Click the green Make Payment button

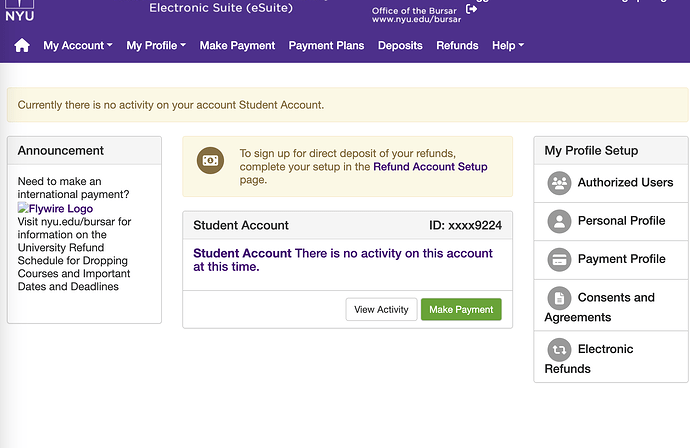[x=461, y=310]
